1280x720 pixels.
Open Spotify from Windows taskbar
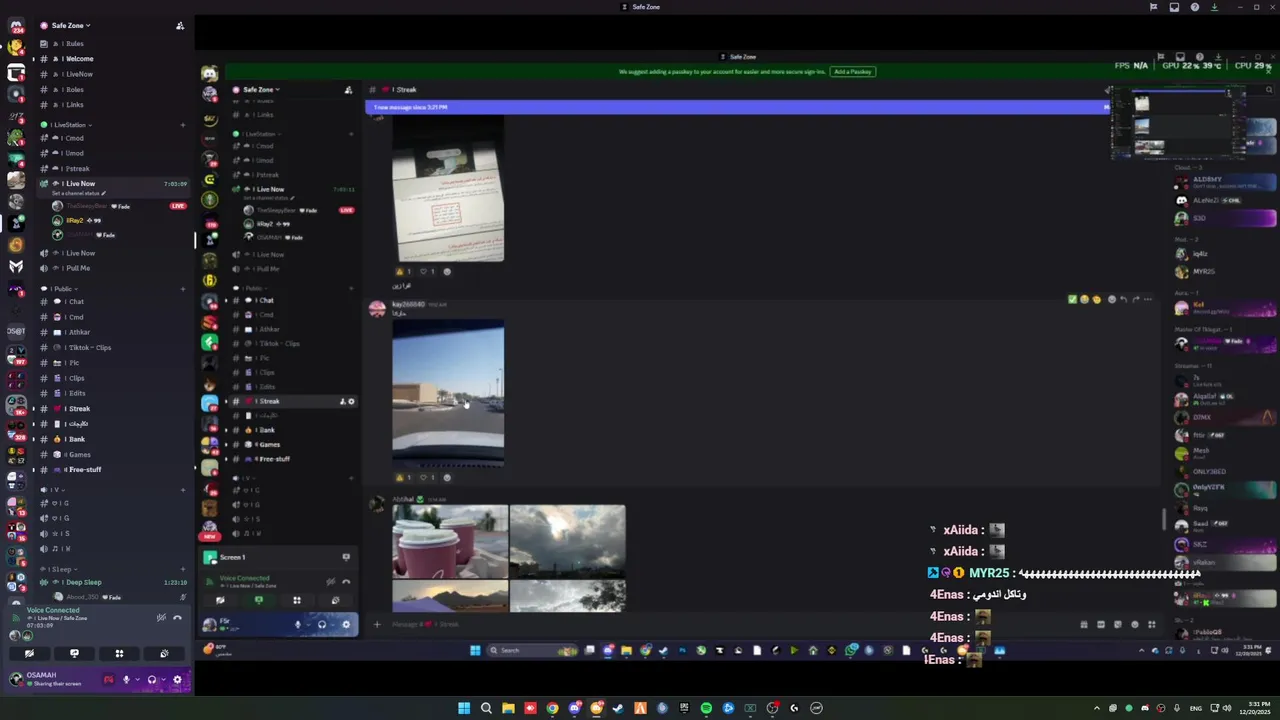(x=706, y=708)
